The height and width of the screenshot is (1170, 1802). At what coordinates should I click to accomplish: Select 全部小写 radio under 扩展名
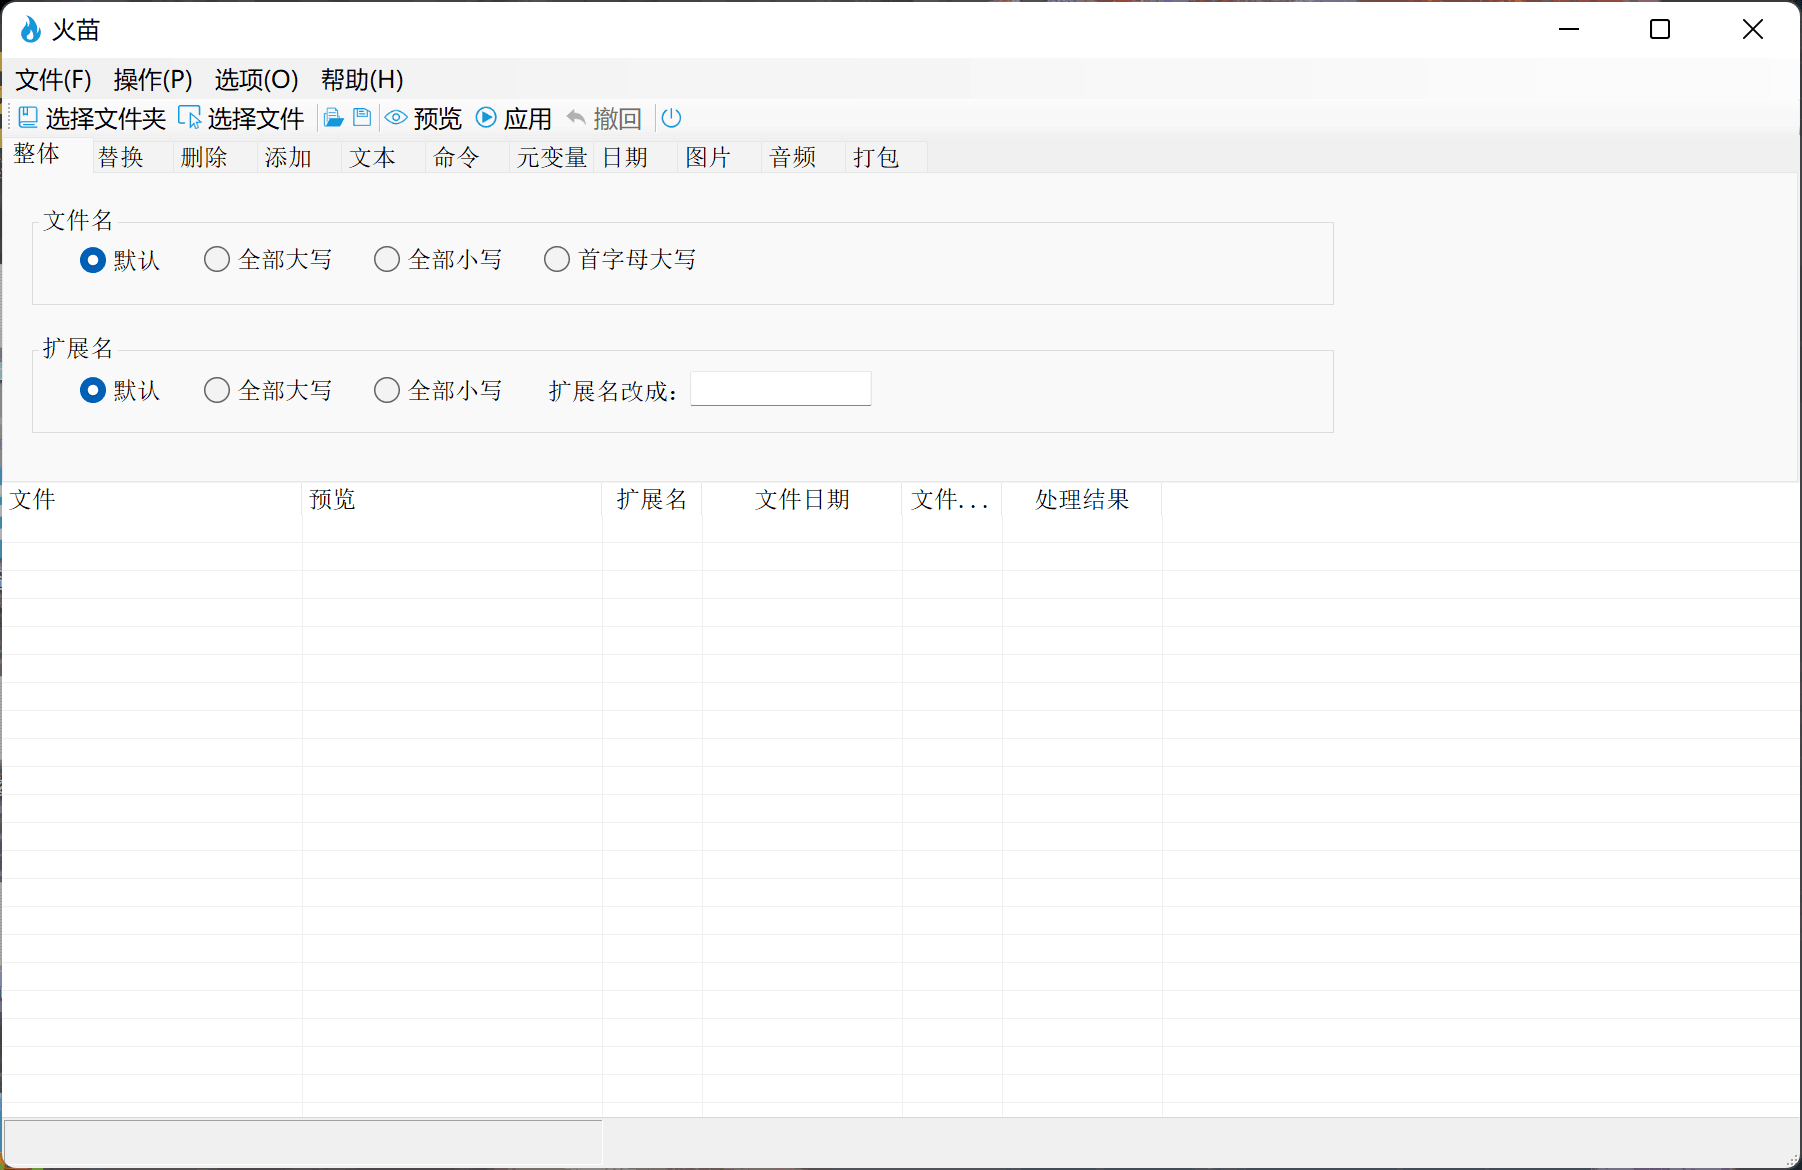pos(387,390)
